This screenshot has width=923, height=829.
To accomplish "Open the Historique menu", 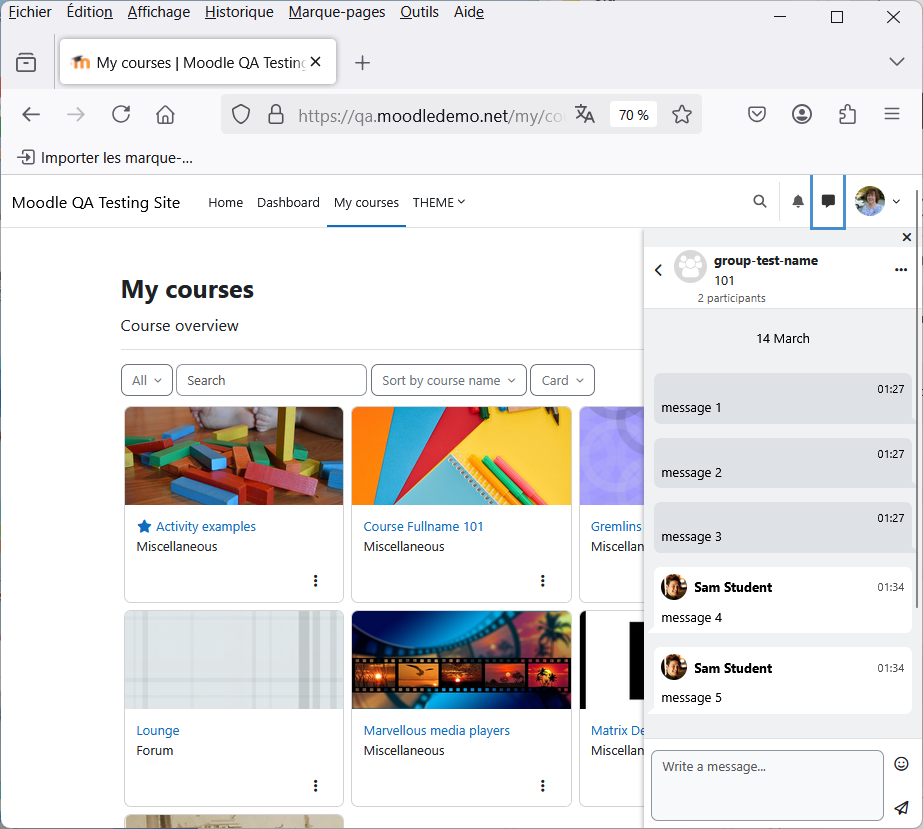I will point(239,12).
